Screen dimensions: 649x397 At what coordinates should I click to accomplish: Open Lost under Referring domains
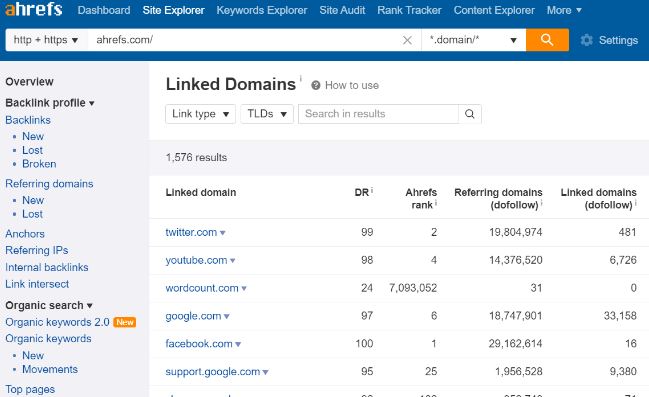[32, 214]
